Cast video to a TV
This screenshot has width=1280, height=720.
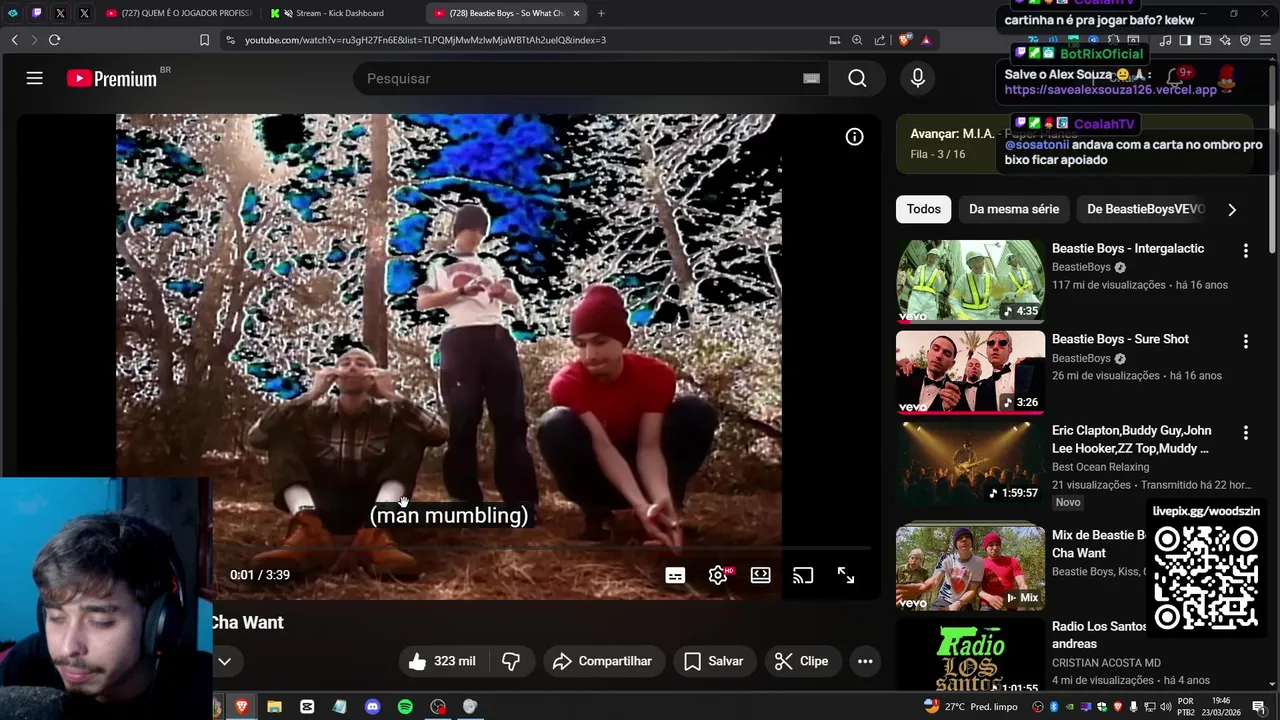(x=803, y=575)
